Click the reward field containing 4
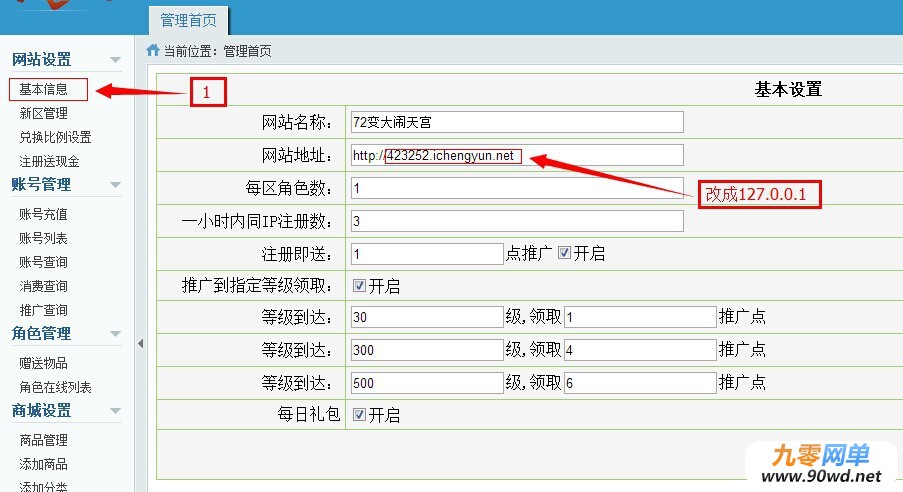 640,350
